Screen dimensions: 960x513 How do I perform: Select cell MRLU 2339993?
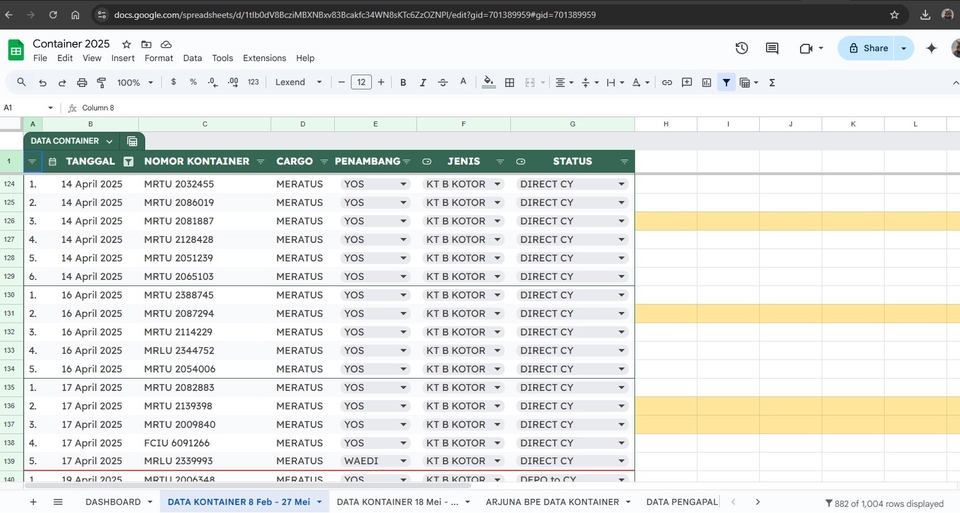click(x=204, y=461)
